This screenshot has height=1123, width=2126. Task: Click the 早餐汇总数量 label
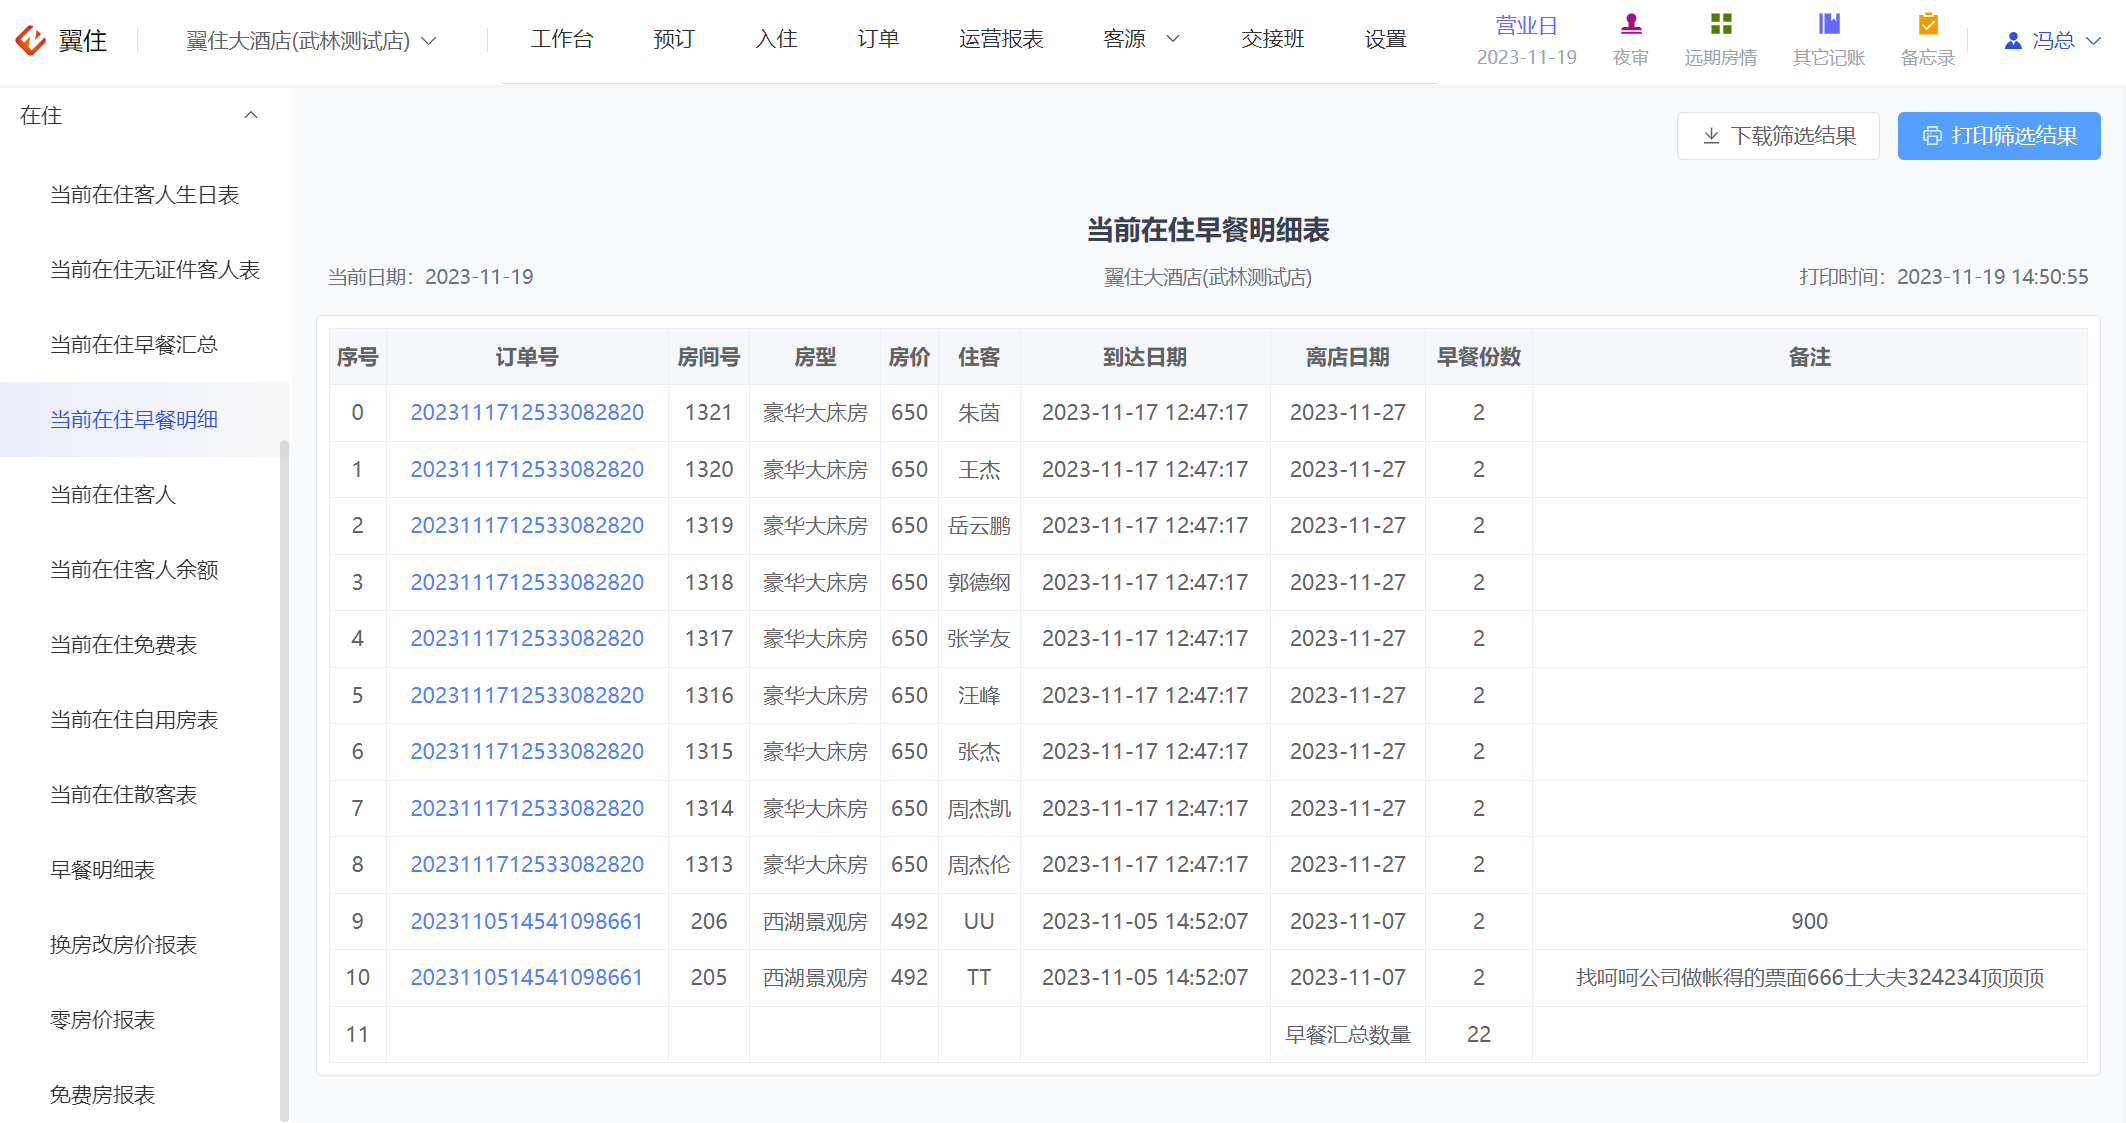(x=1348, y=1035)
